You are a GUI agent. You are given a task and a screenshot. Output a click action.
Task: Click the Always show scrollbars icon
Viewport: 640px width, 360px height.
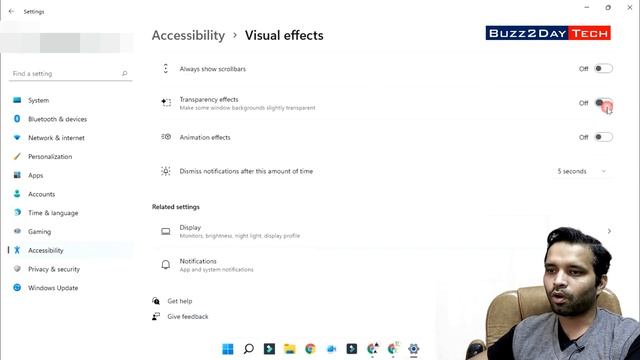[x=166, y=69]
